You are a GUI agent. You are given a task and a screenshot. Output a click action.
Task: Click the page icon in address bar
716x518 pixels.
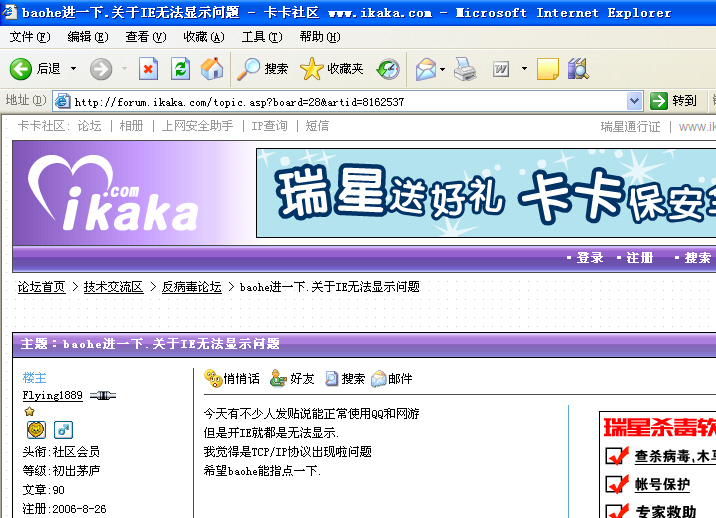[x=63, y=101]
